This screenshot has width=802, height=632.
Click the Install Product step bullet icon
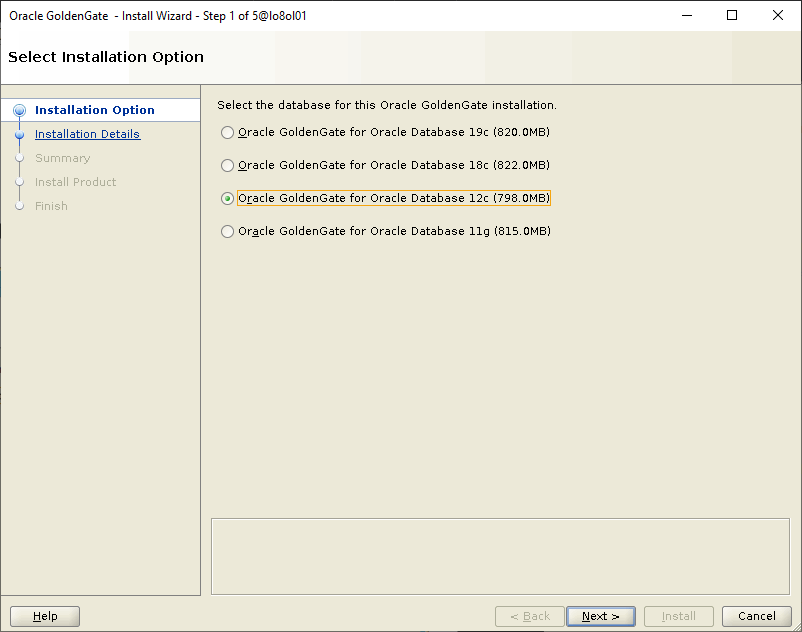pos(19,182)
